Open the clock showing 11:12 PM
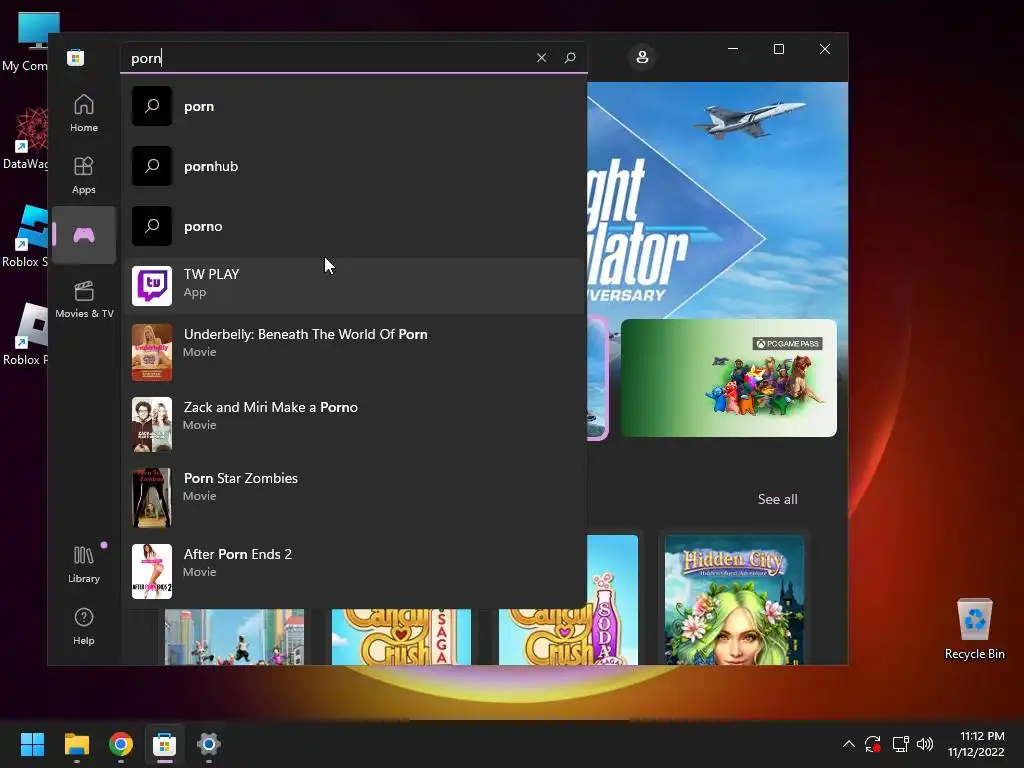Viewport: 1024px width, 768px height. pyautogui.click(x=976, y=744)
